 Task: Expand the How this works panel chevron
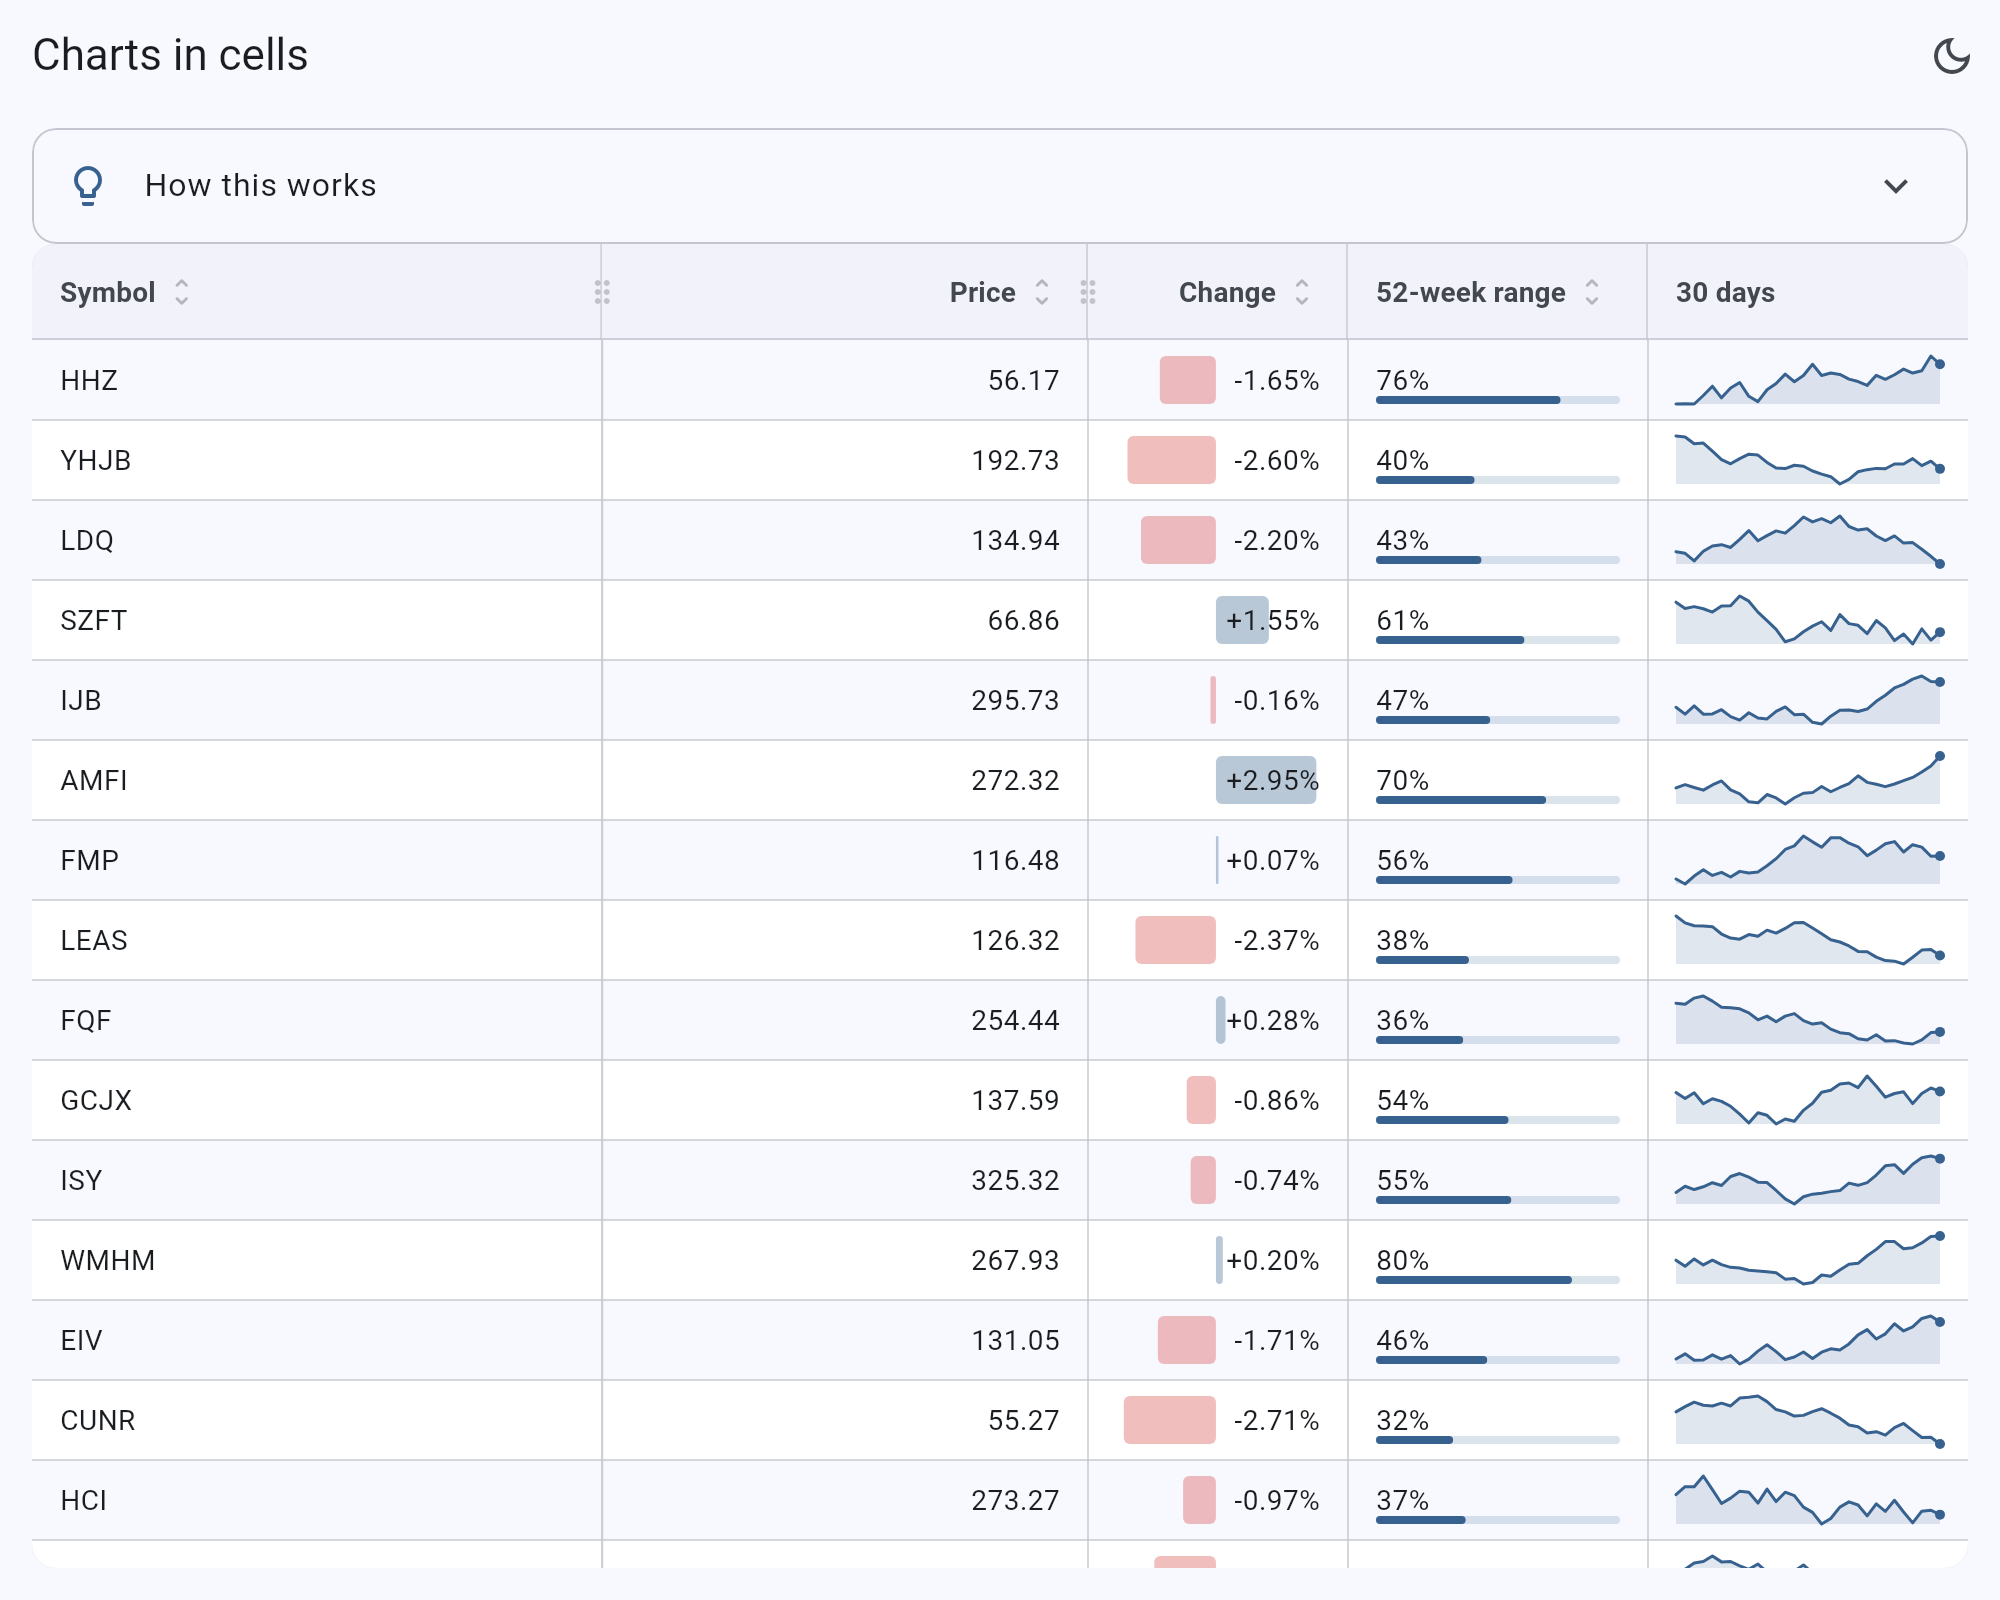[1895, 186]
